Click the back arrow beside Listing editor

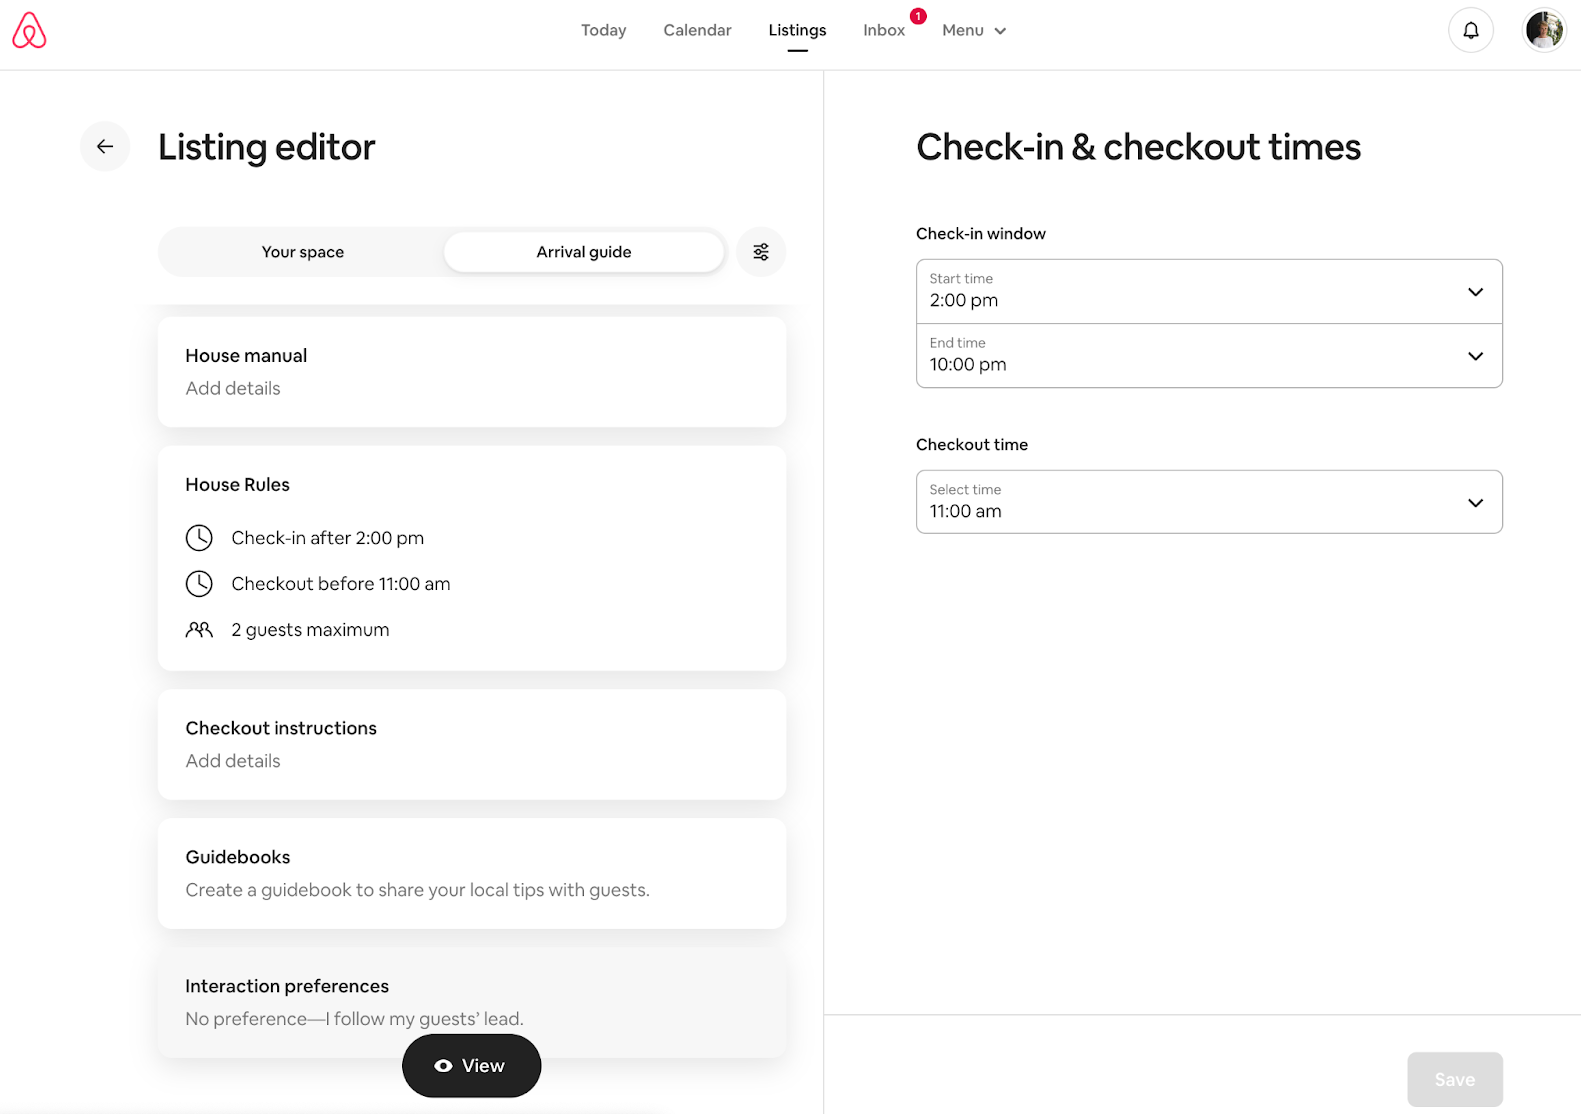[105, 147]
